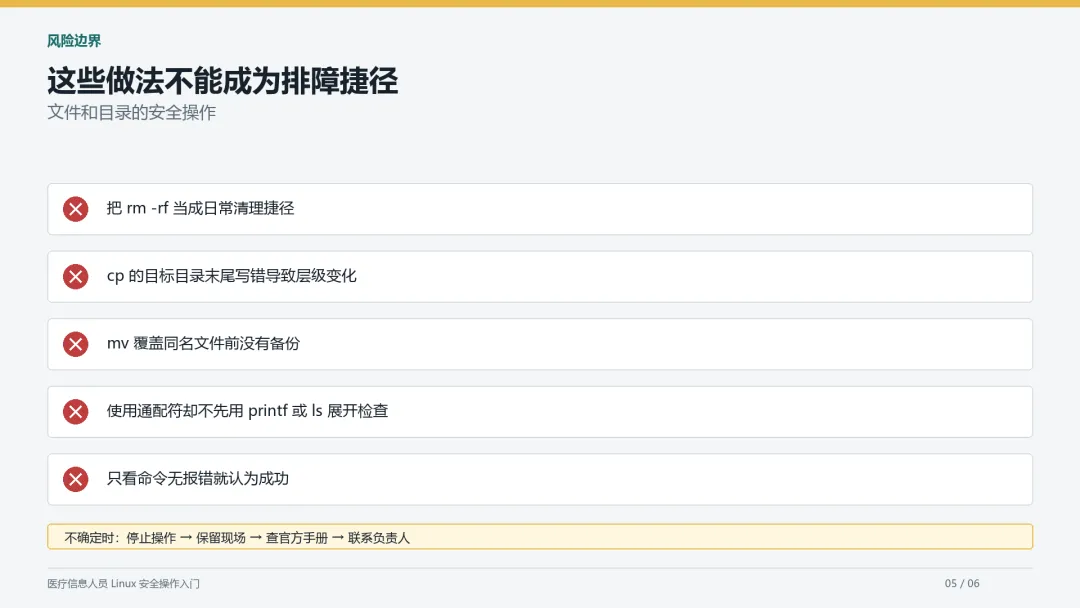This screenshot has height=608, width=1080.
Task: Click the page indicator 05 / 06
Action: click(962, 583)
